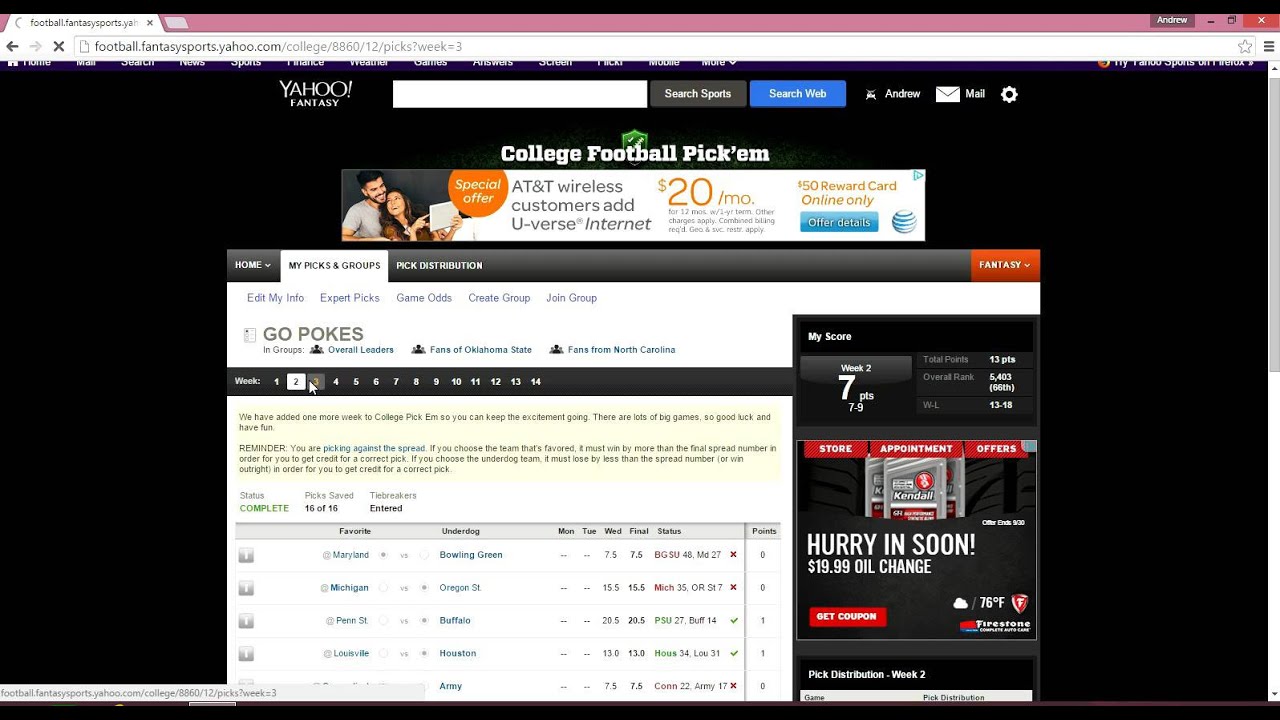The width and height of the screenshot is (1280, 720).
Task: Click the Search Sports button
Action: 698,94
